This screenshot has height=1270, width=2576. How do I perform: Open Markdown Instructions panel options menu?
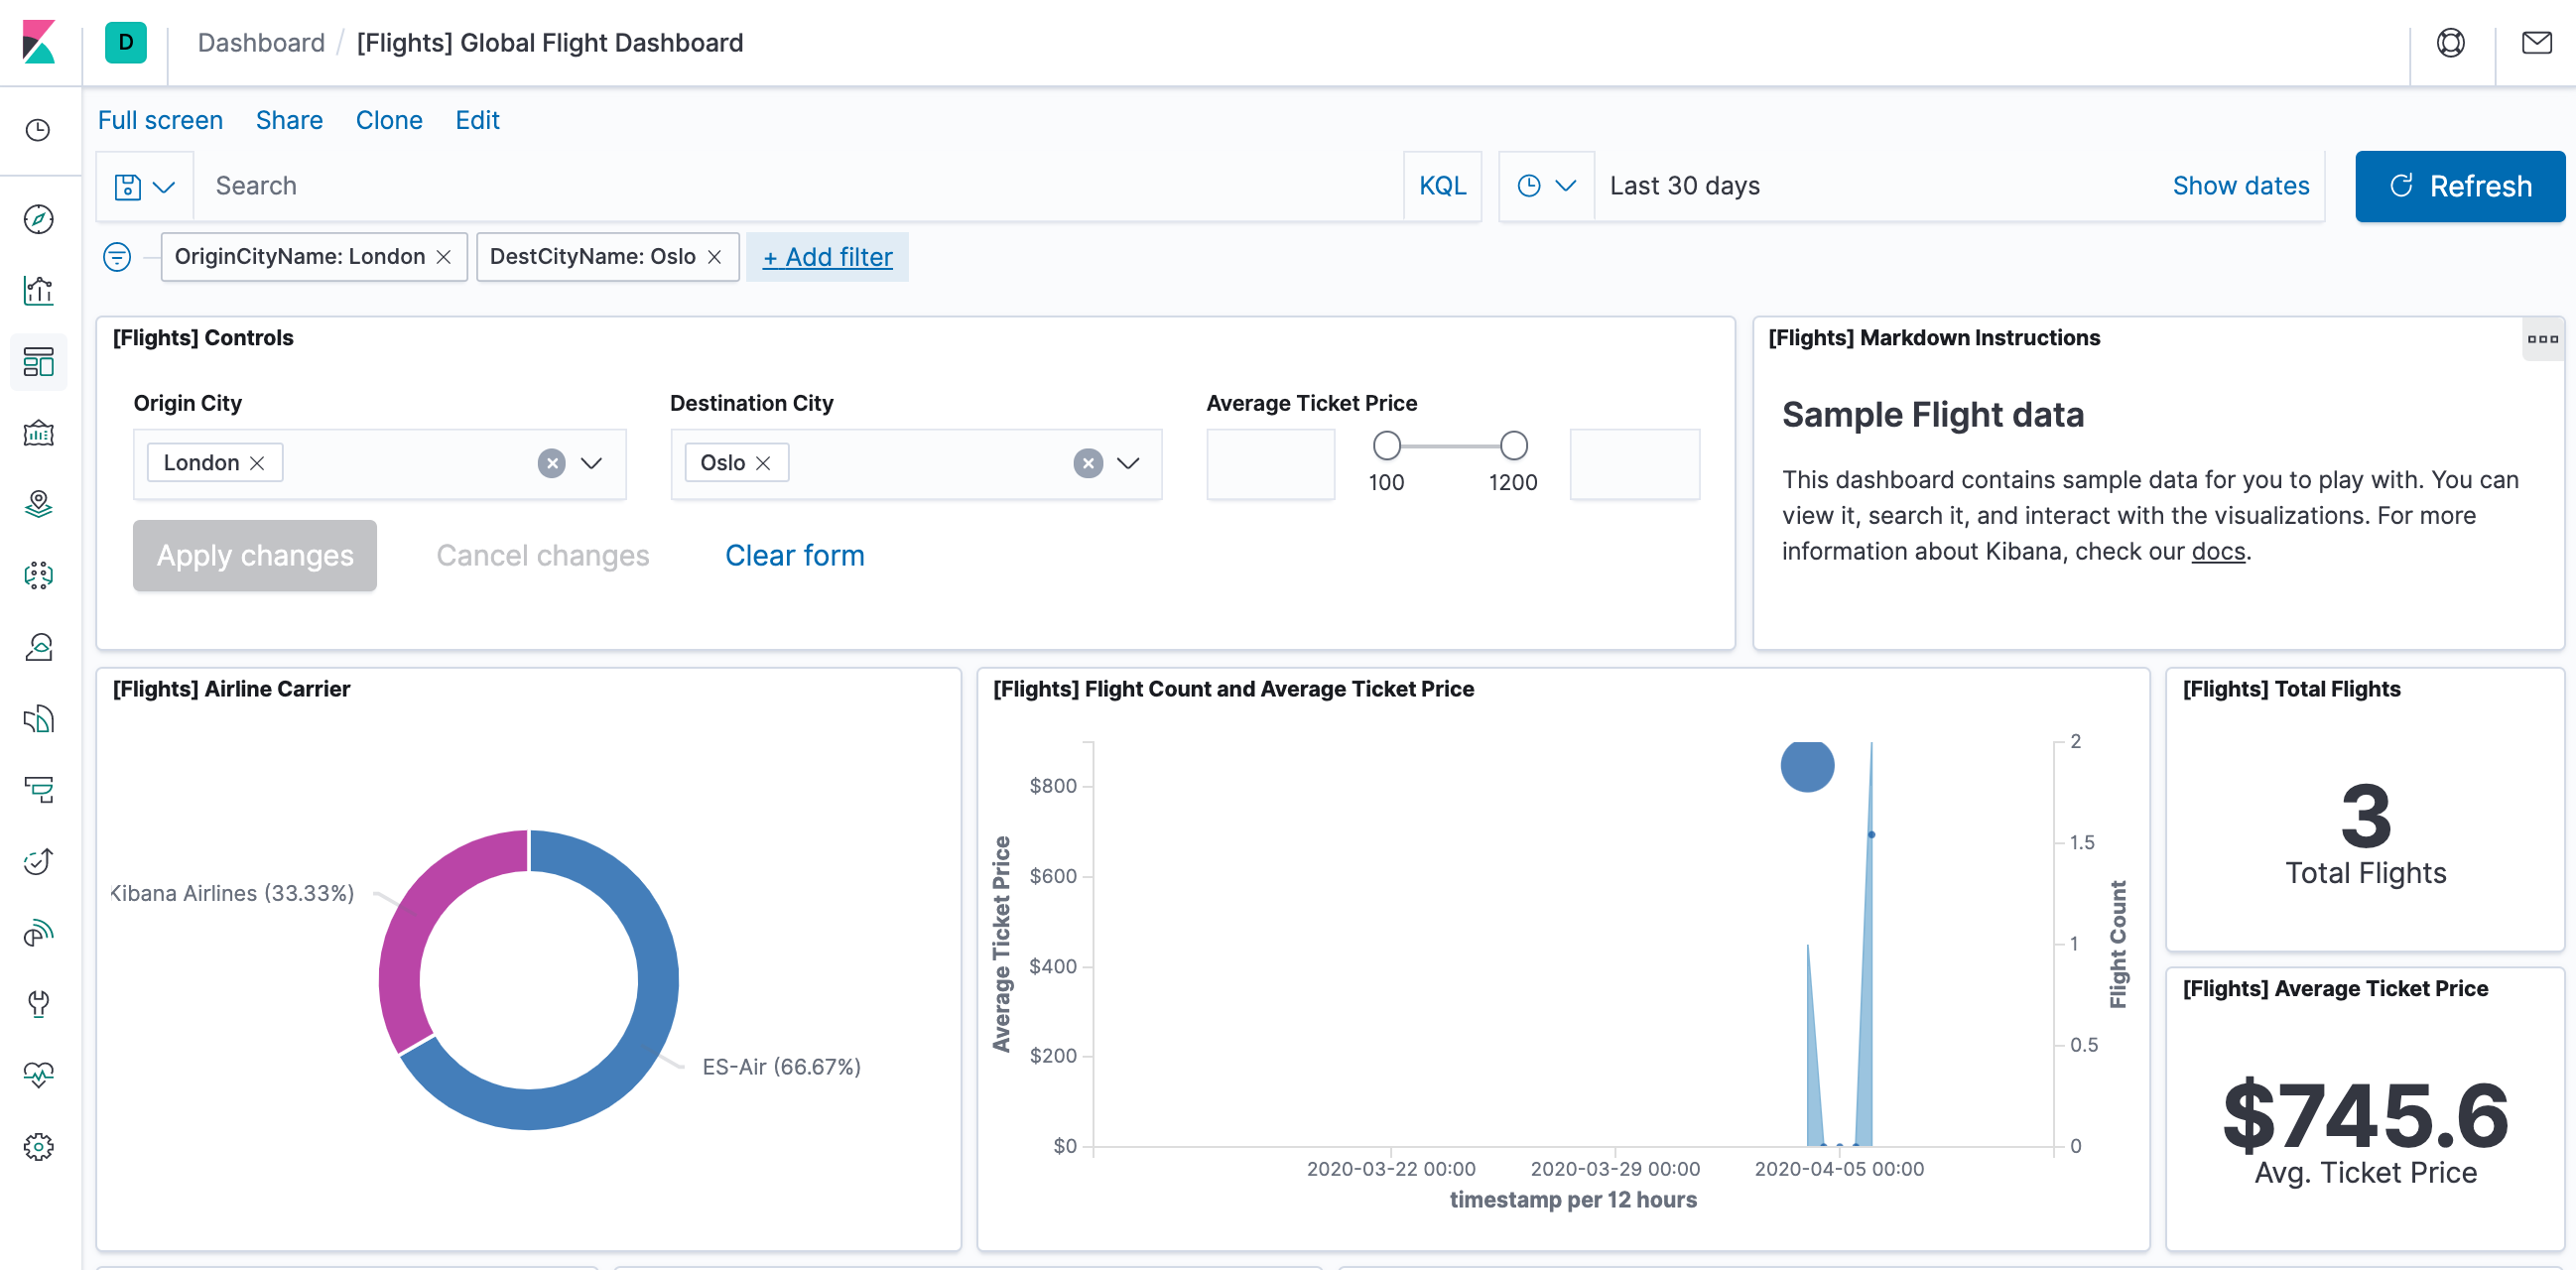2542,339
